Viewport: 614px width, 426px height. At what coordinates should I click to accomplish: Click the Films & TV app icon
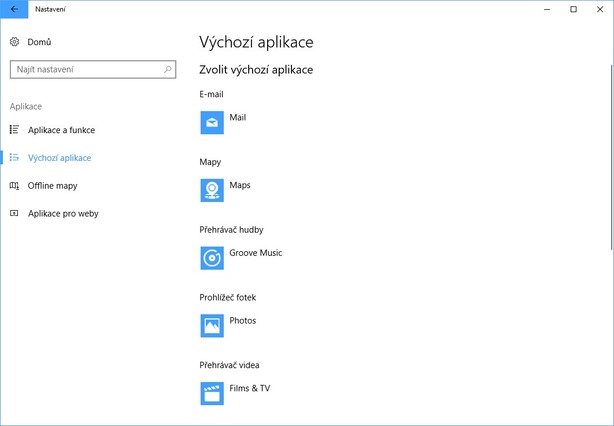coord(212,393)
